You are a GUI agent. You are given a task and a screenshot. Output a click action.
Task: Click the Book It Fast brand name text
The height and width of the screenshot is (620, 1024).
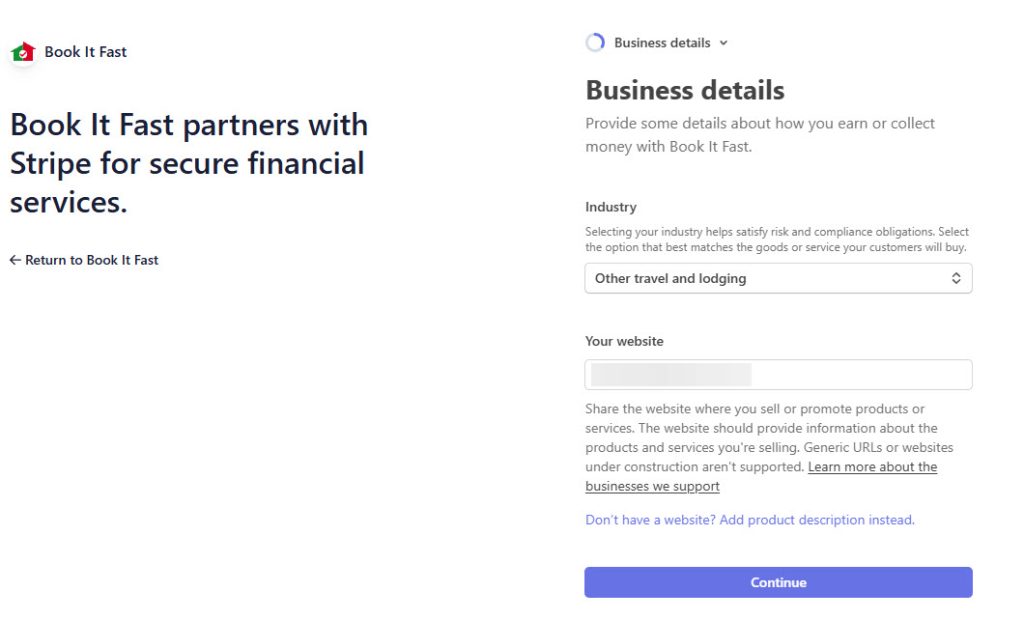pyautogui.click(x=86, y=52)
